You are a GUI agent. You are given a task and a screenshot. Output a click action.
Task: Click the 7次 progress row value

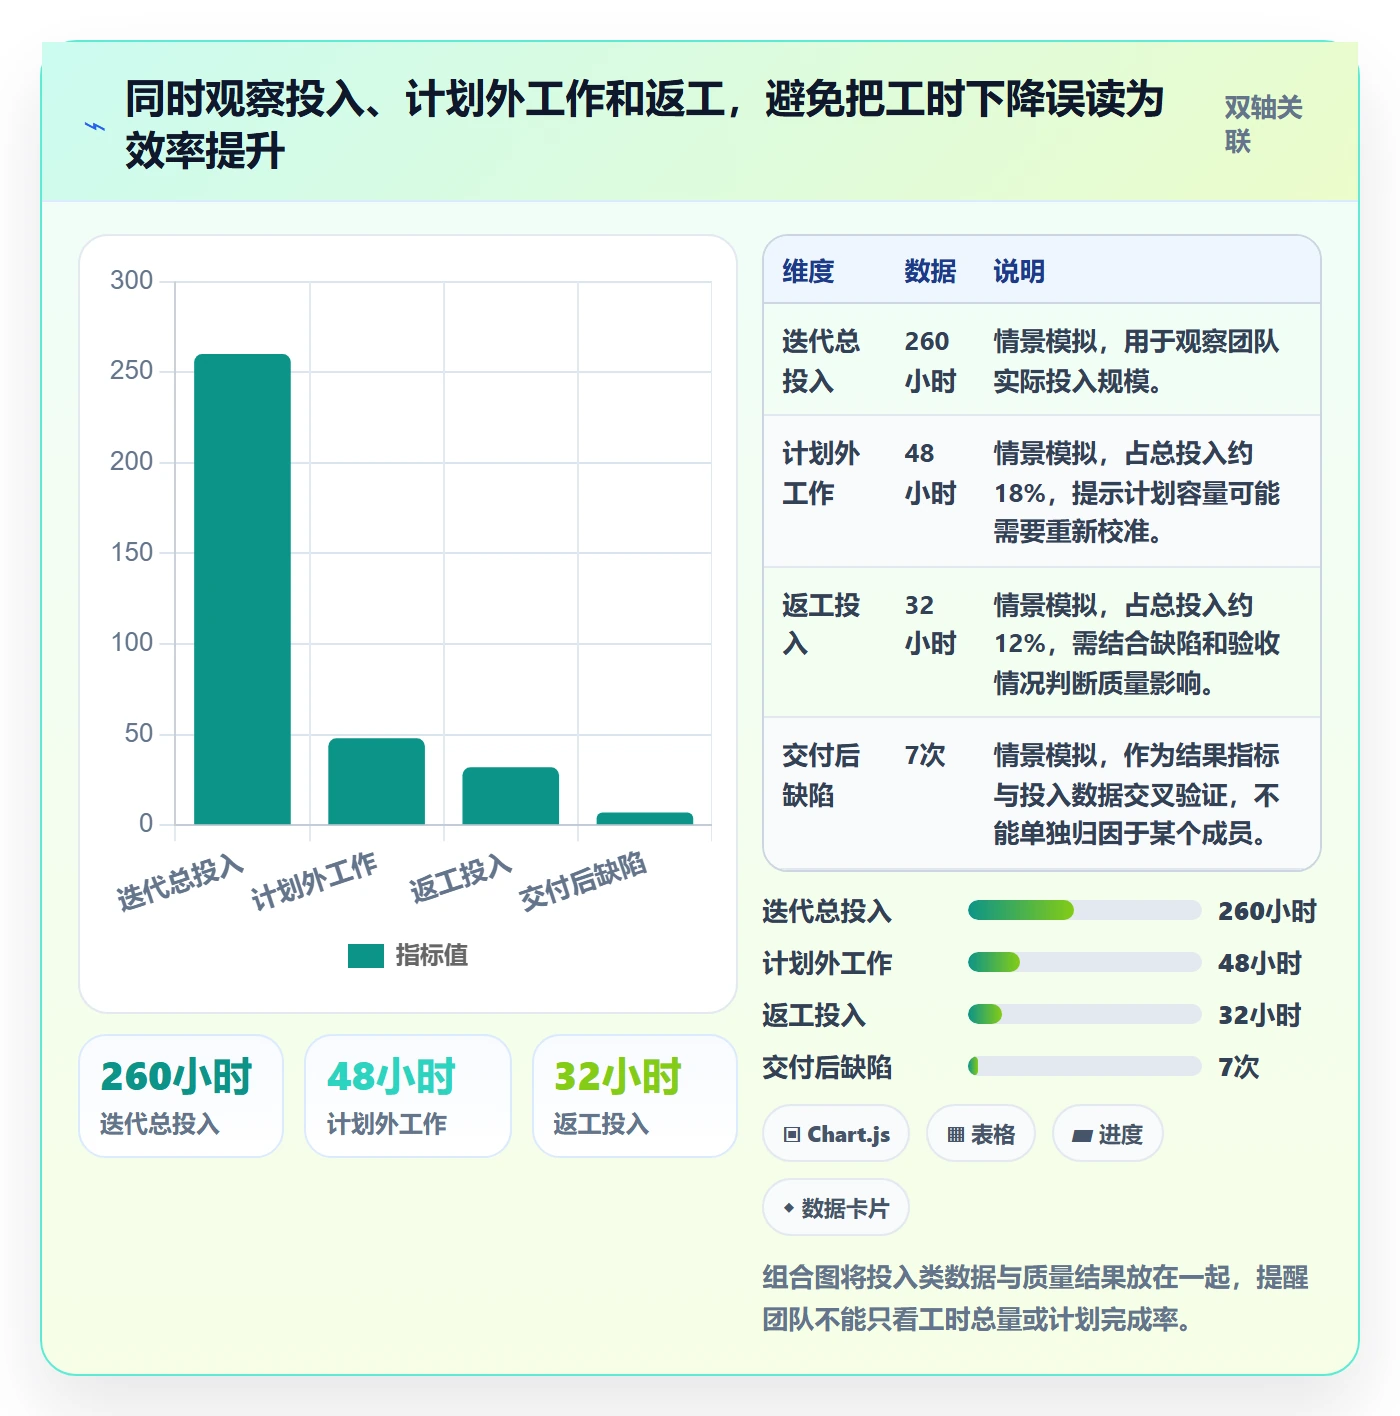pyautogui.click(x=1239, y=1067)
